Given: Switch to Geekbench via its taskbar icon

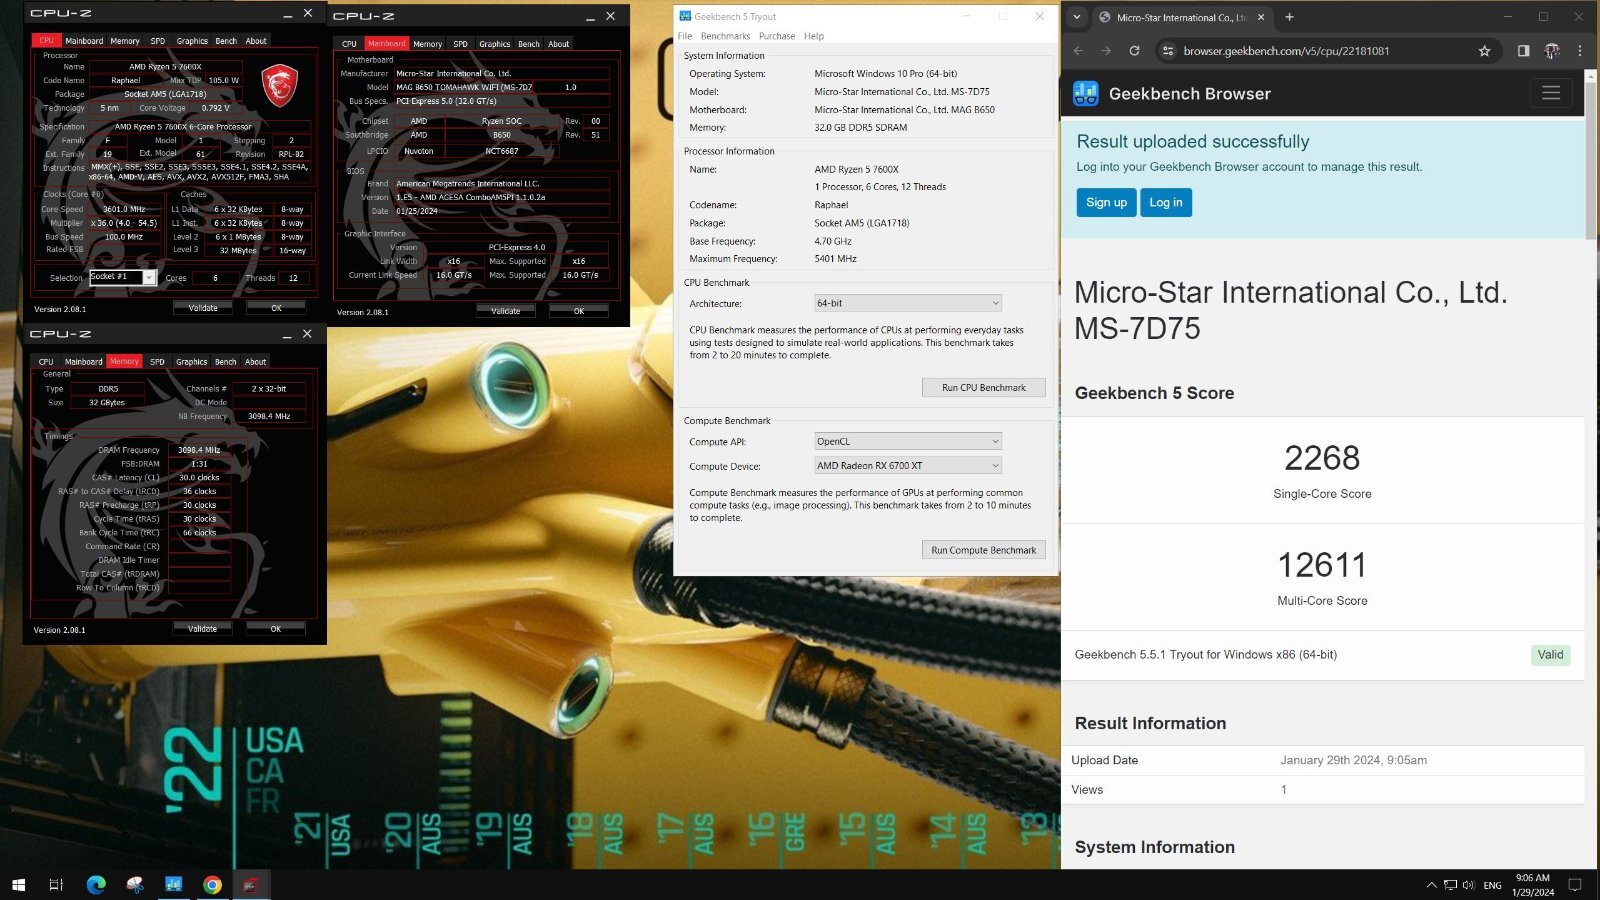Looking at the screenshot, I should coord(173,885).
